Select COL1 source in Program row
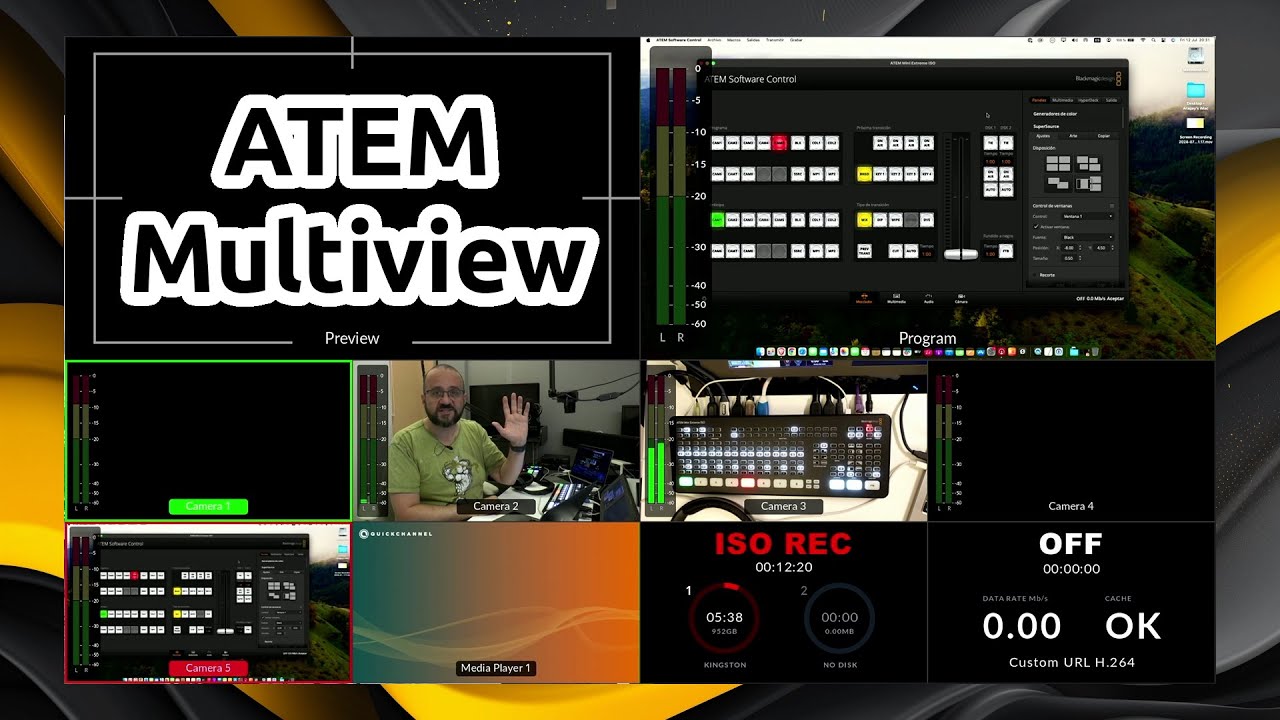 (x=816, y=143)
